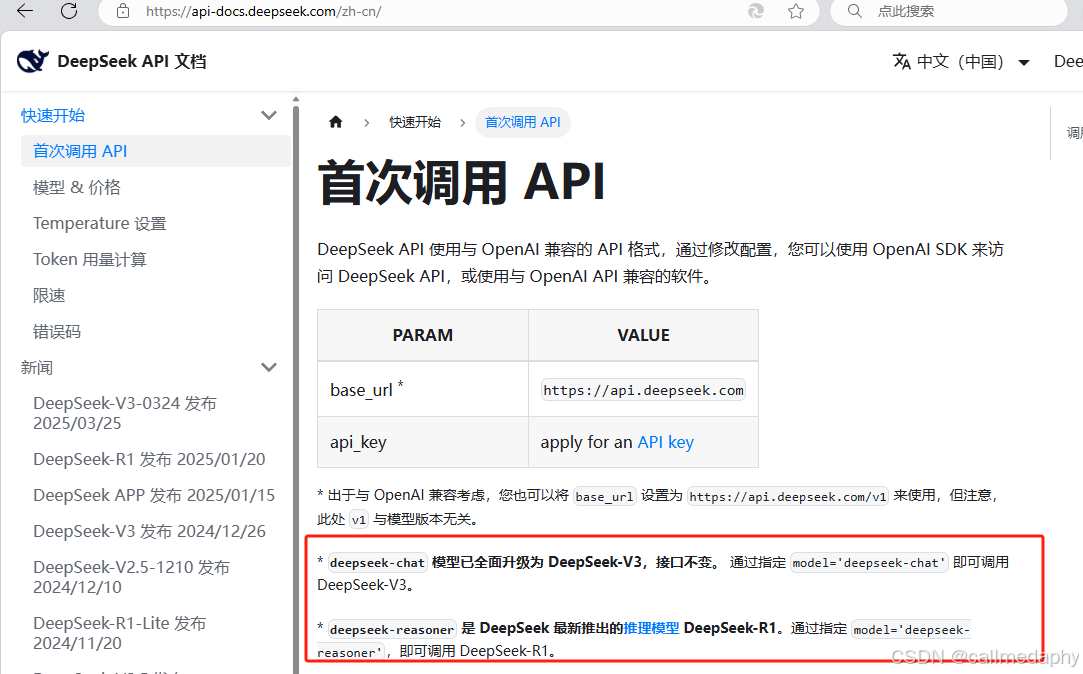The width and height of the screenshot is (1083, 674).
Task: Open Token 用量计算 page
Action: [x=90, y=259]
